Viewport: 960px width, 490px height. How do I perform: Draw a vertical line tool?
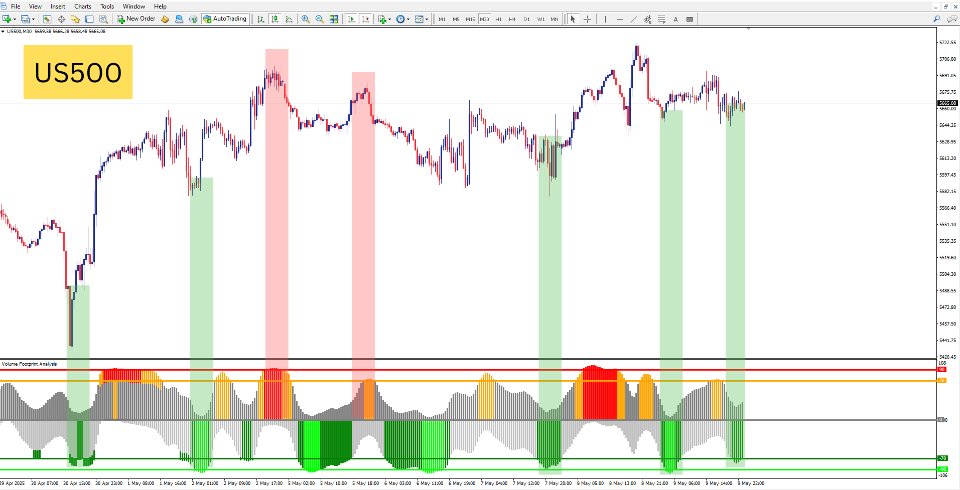point(605,19)
